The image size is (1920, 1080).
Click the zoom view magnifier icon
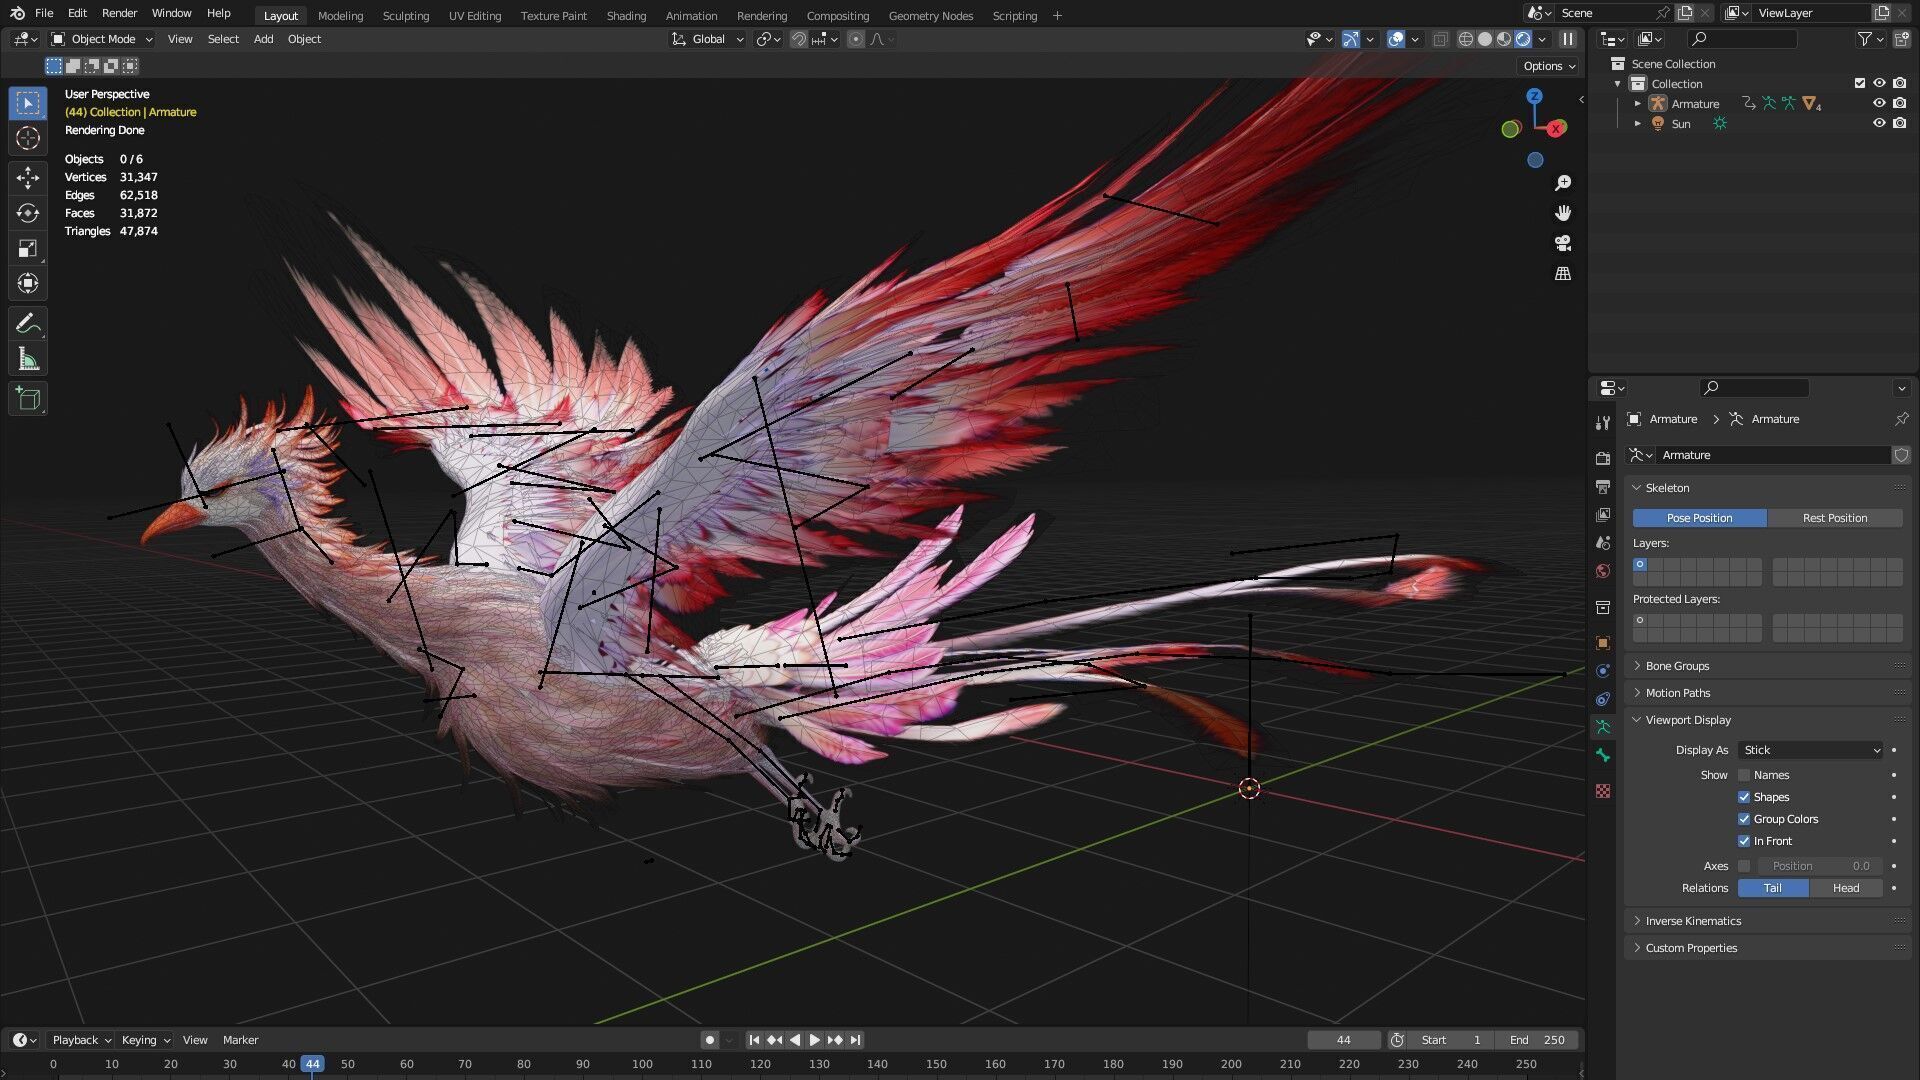[1563, 183]
